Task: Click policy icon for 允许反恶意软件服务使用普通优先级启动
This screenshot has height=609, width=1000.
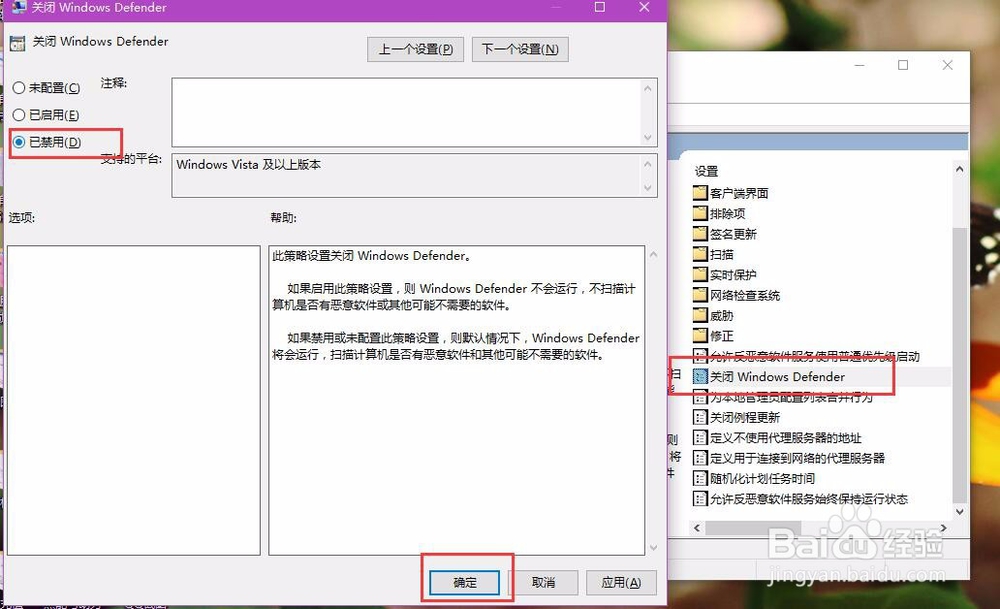Action: coord(700,356)
